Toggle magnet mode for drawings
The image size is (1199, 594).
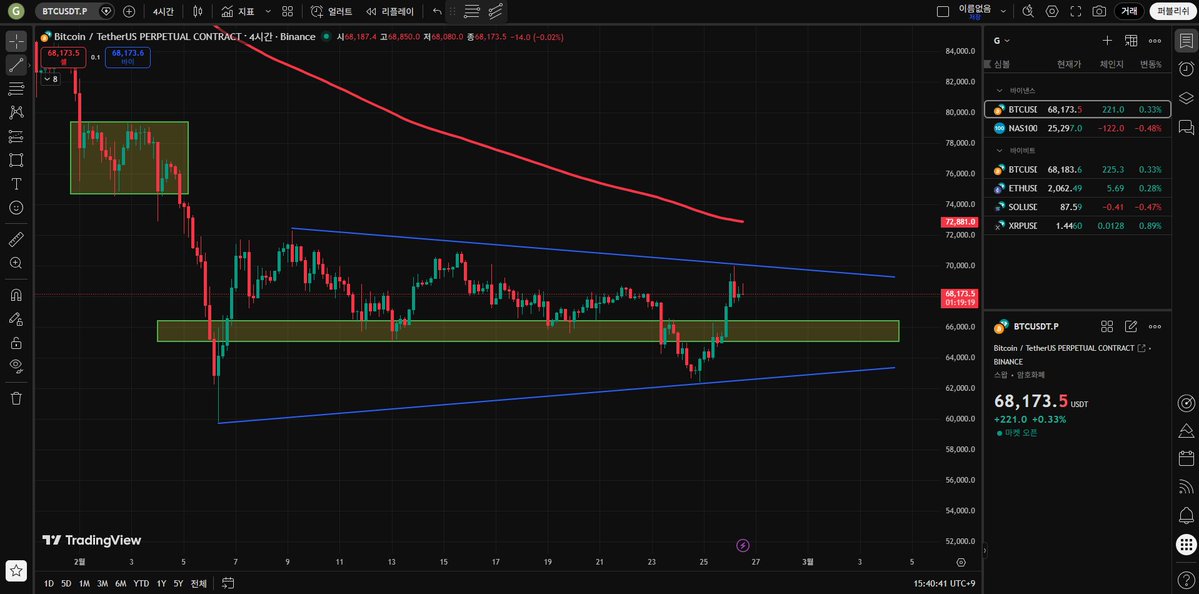pos(16,295)
